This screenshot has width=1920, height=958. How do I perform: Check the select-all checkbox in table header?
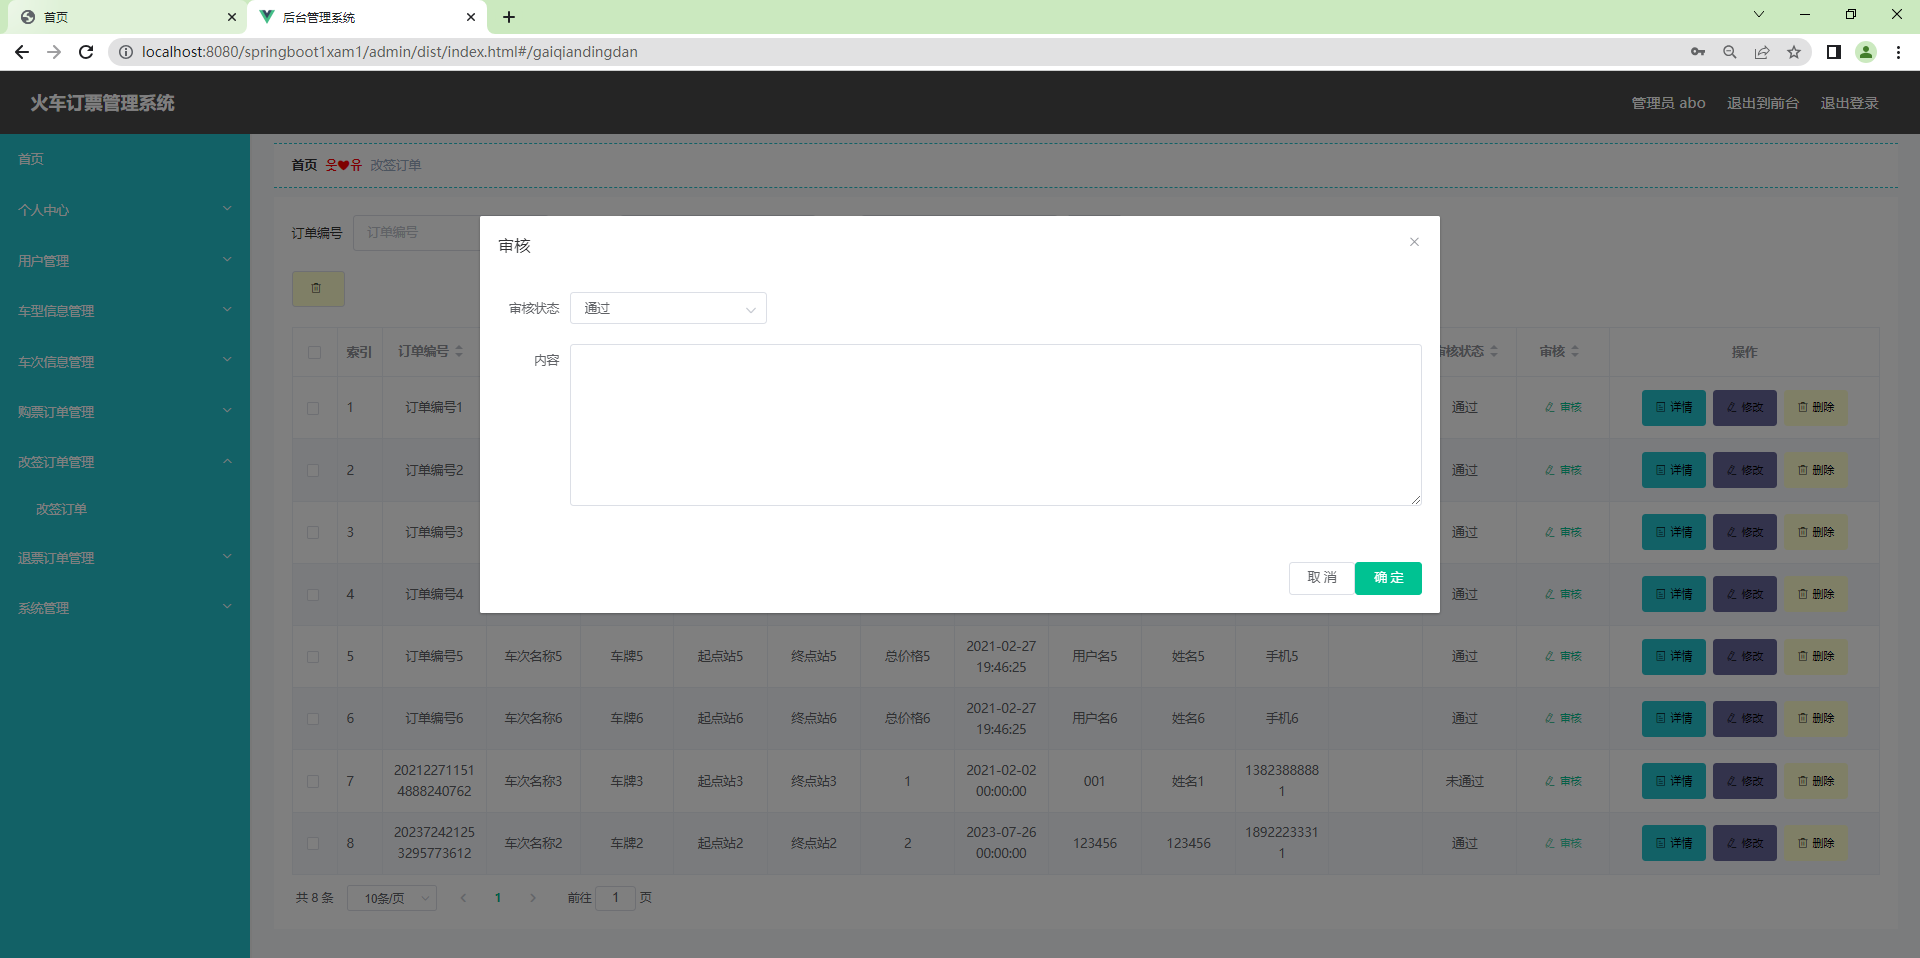(314, 352)
